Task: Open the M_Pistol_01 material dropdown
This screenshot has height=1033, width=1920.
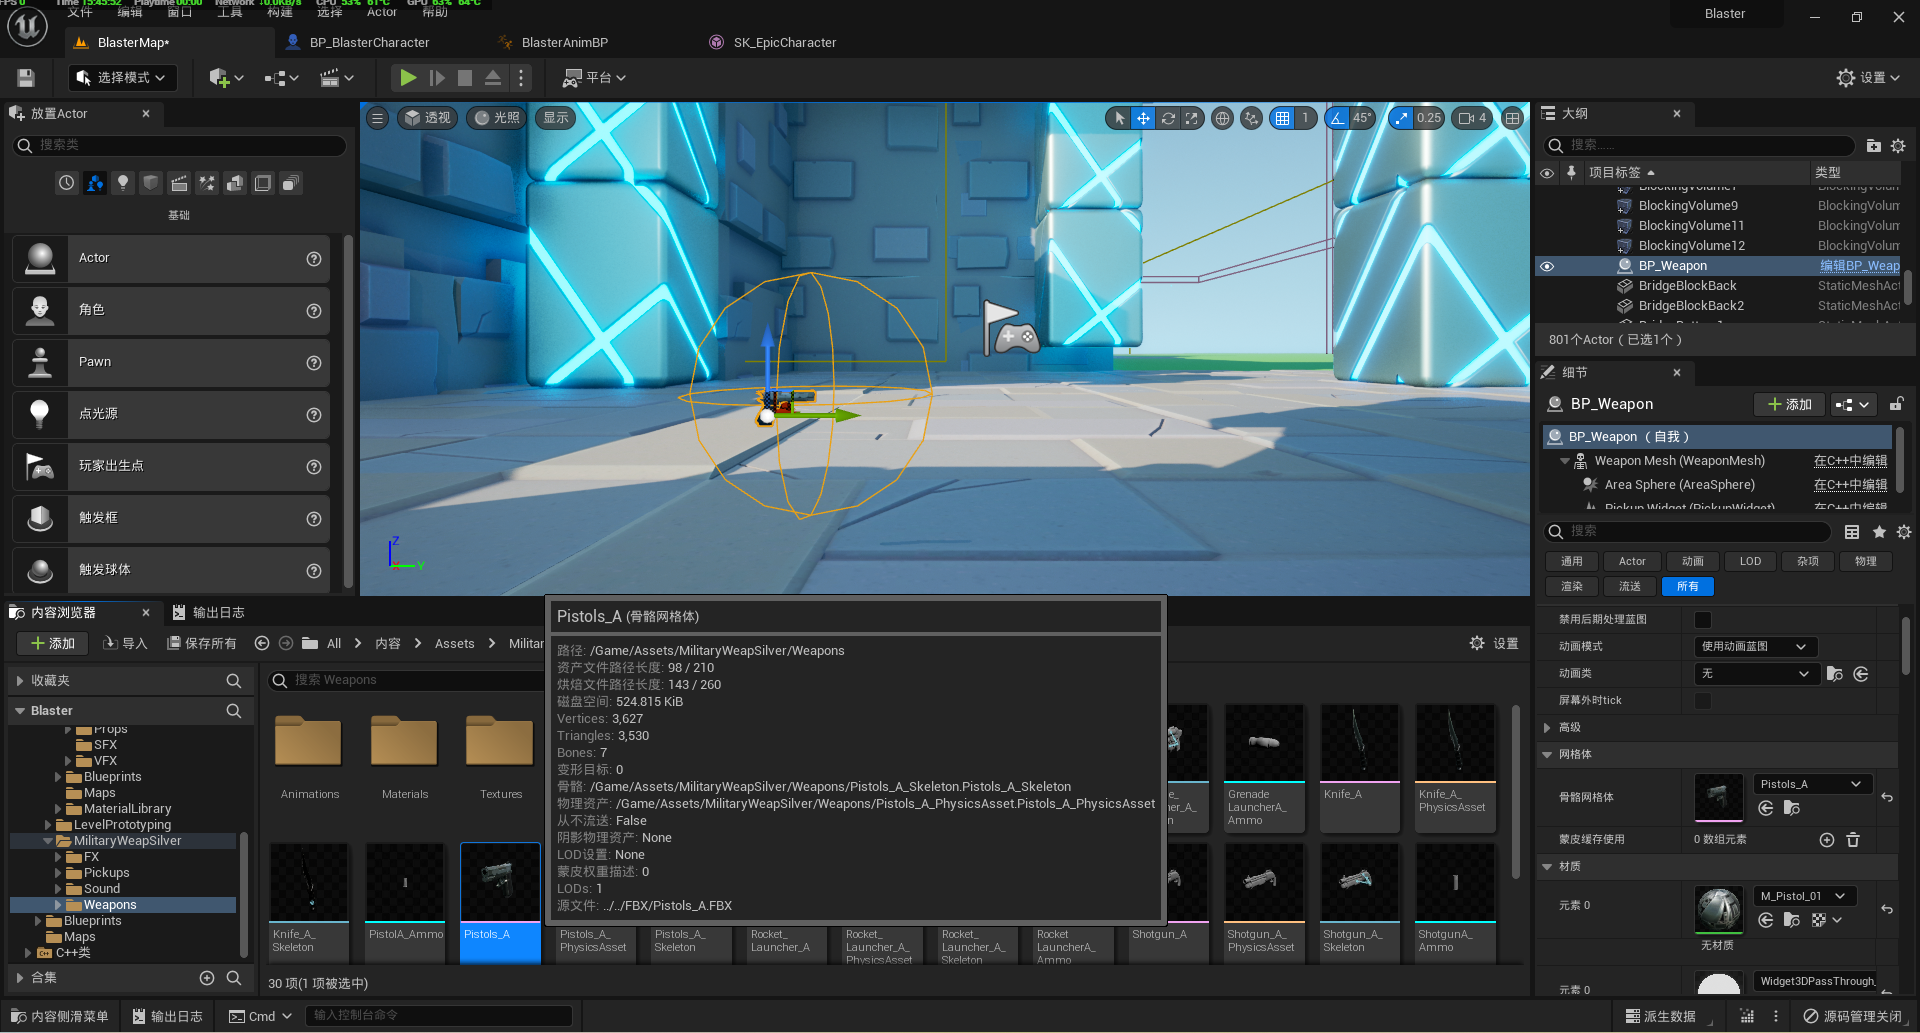Action: click(x=1805, y=896)
